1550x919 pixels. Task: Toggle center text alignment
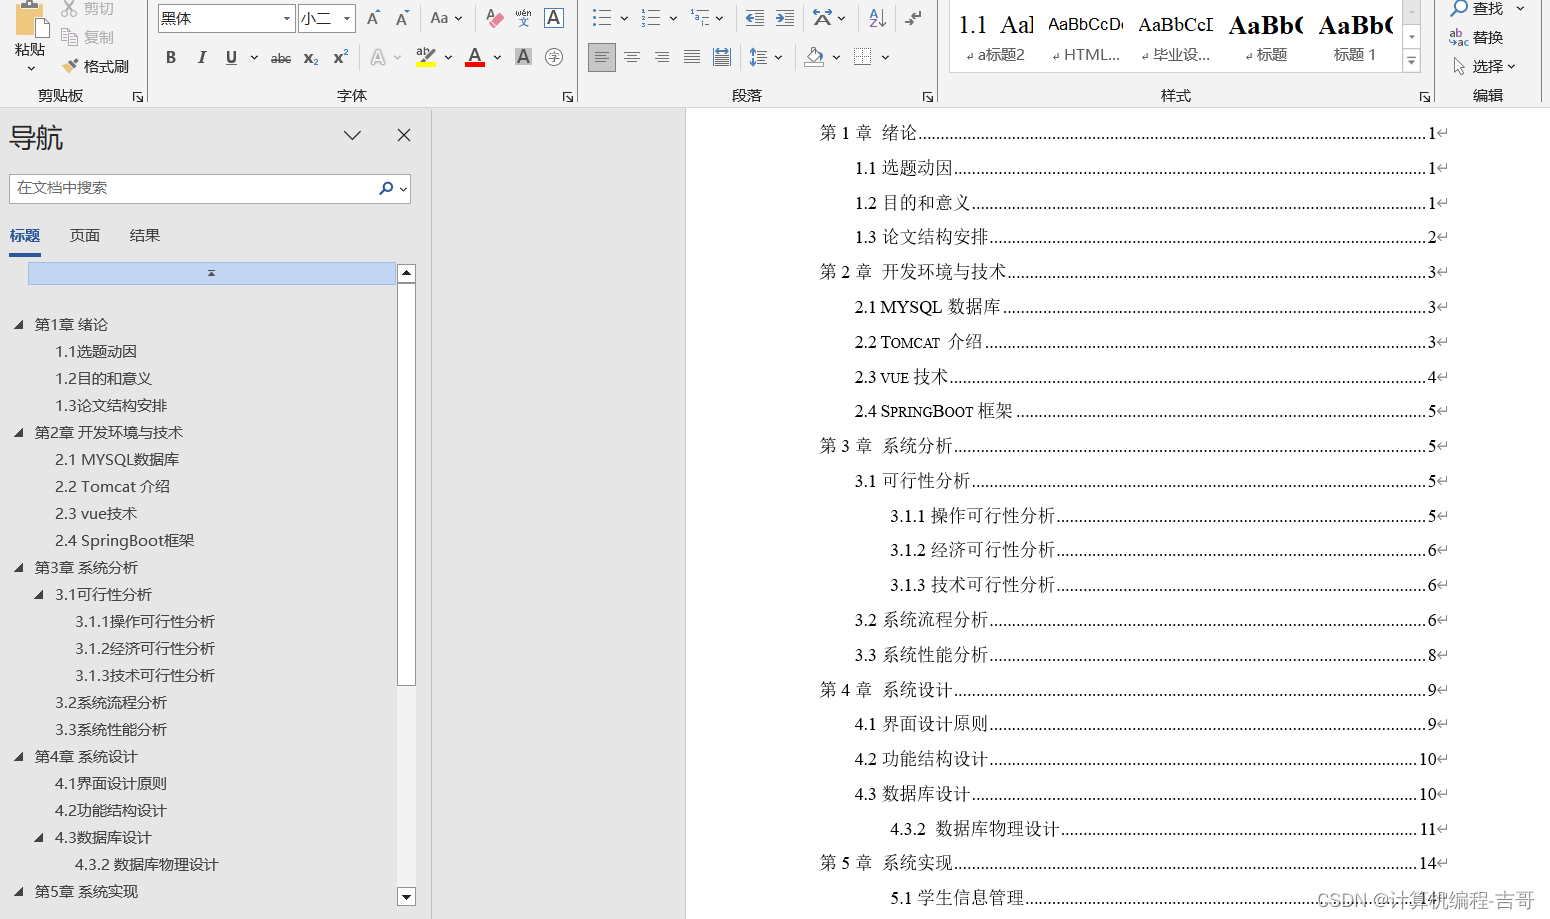tap(632, 57)
